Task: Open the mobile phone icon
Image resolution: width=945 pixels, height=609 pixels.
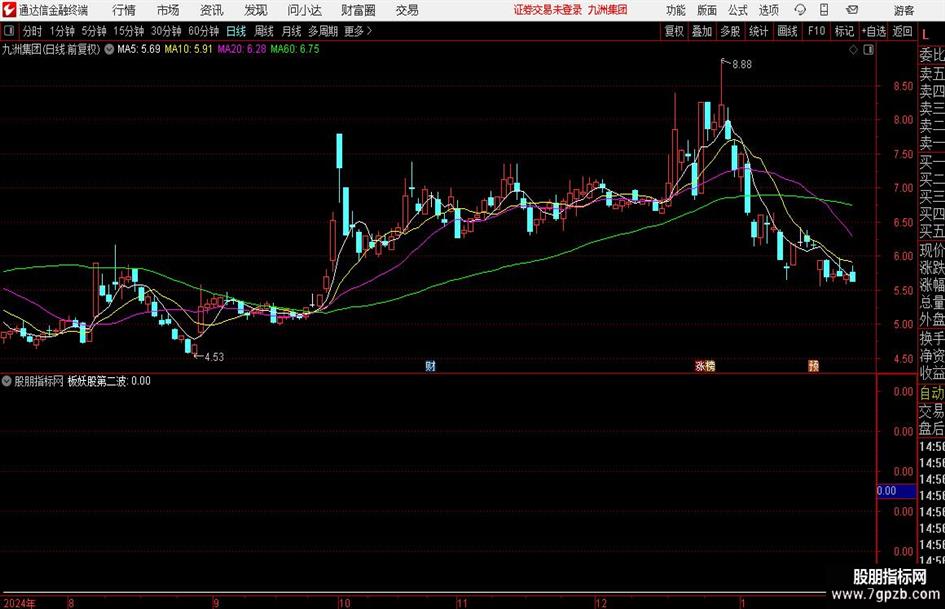Action: click(x=824, y=10)
